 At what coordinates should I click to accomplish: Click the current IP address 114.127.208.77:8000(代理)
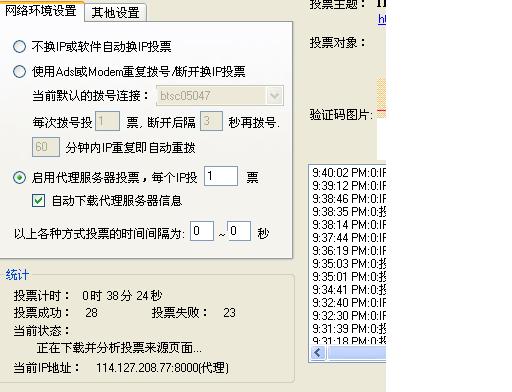point(163,368)
